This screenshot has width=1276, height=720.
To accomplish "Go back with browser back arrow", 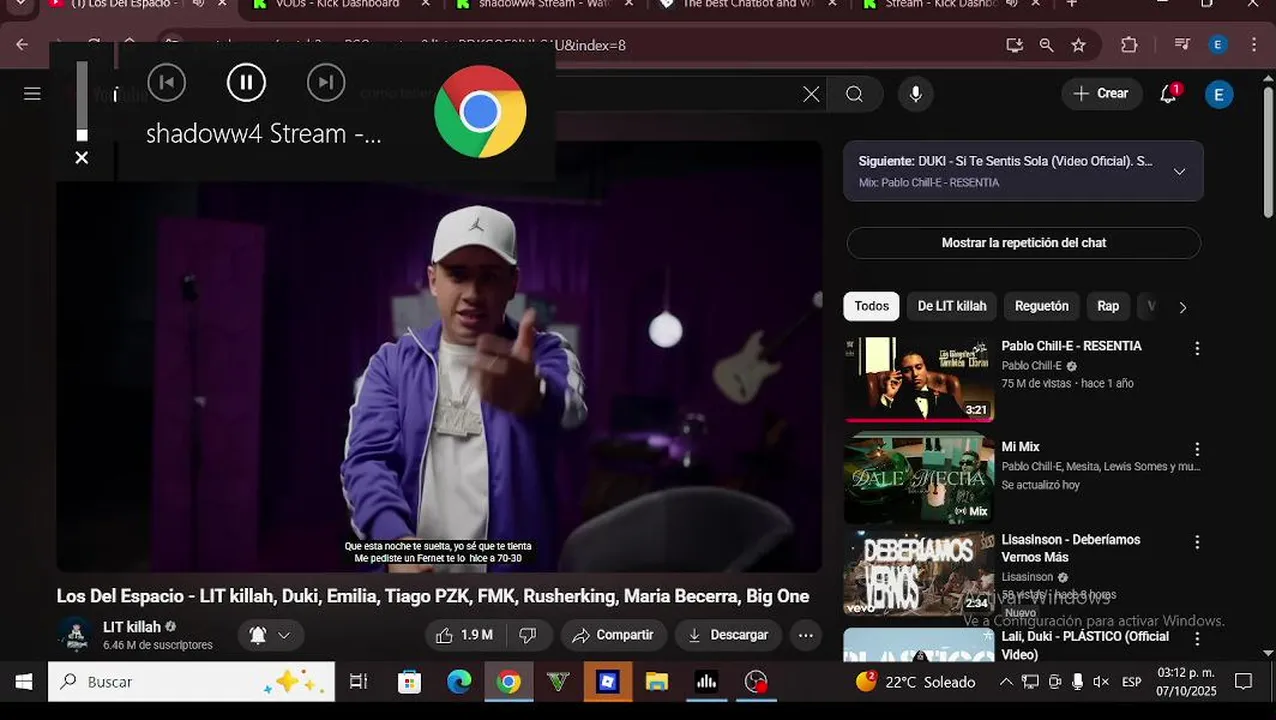I will point(22,45).
